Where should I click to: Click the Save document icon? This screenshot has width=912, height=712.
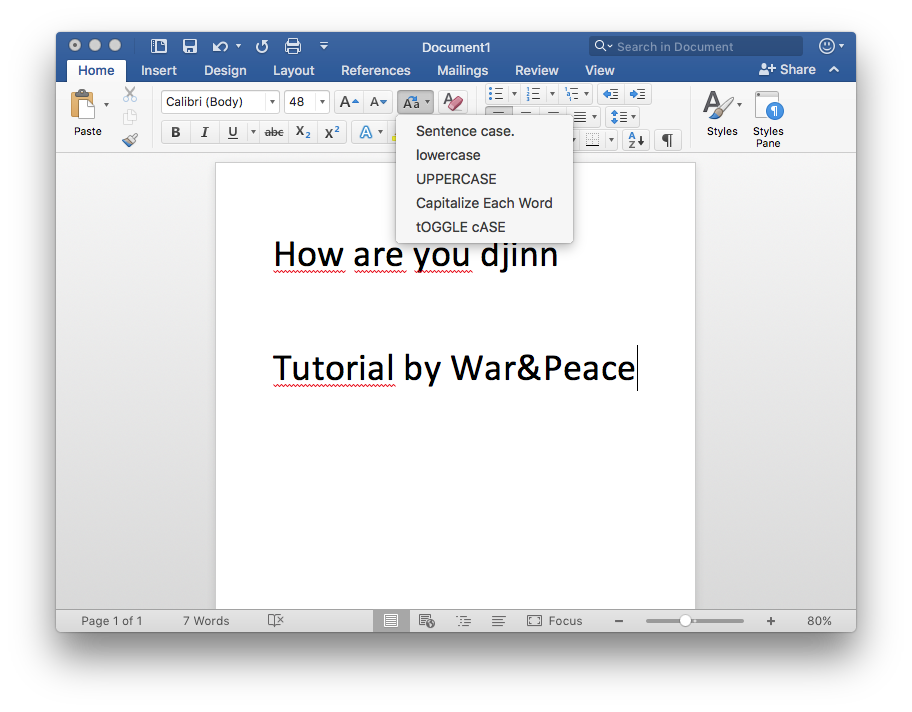pos(190,46)
